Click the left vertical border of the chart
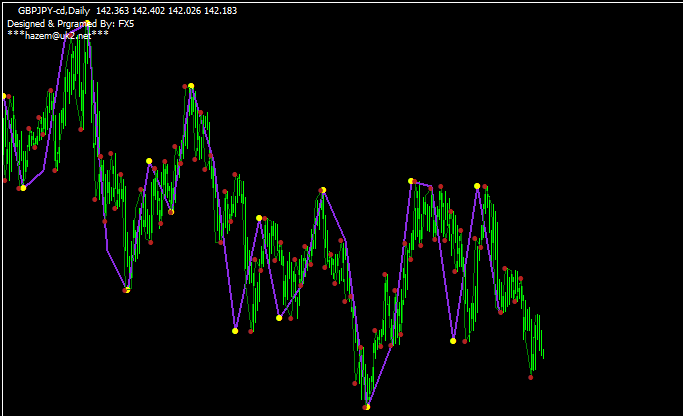 [x=1, y=250]
